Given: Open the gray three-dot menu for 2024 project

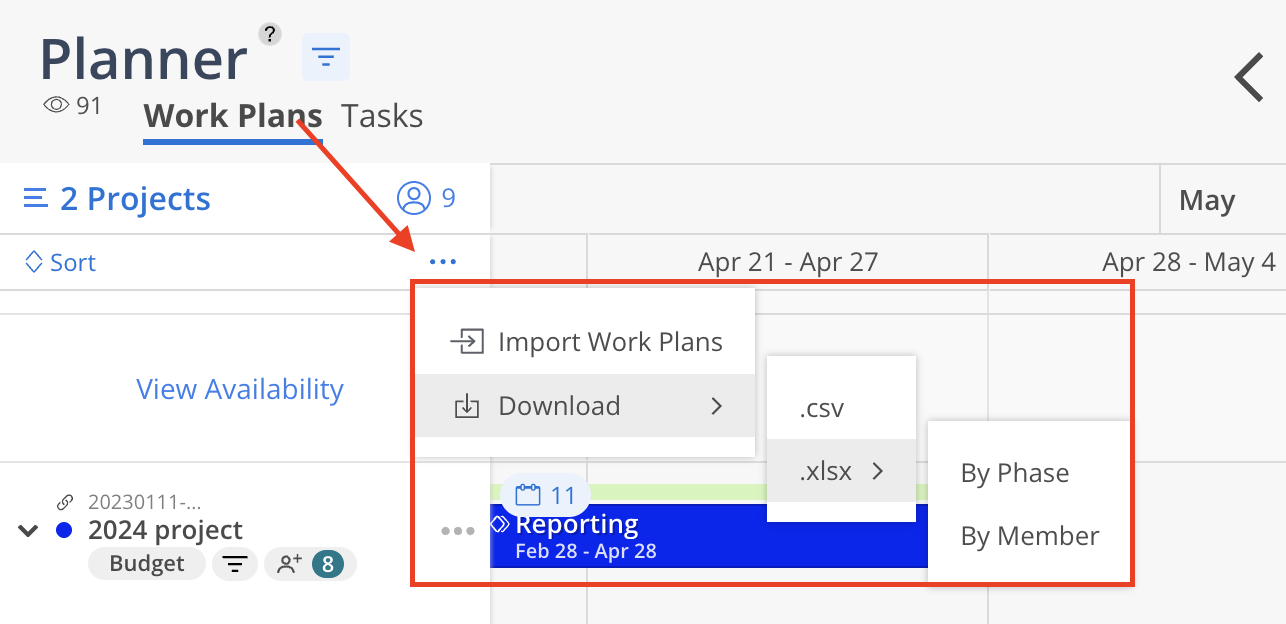Looking at the screenshot, I should pyautogui.click(x=458, y=531).
